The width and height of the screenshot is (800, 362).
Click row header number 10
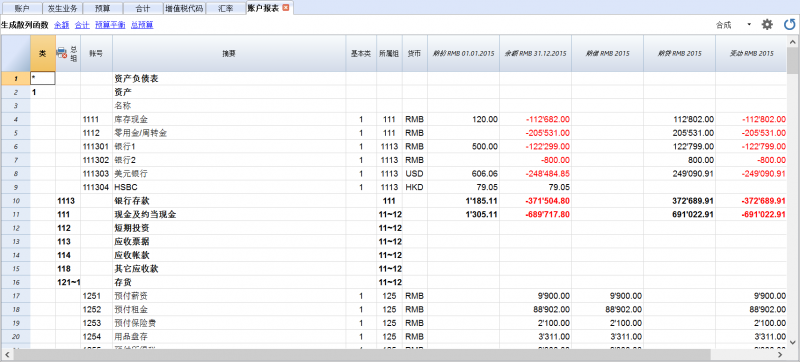tap(15, 201)
